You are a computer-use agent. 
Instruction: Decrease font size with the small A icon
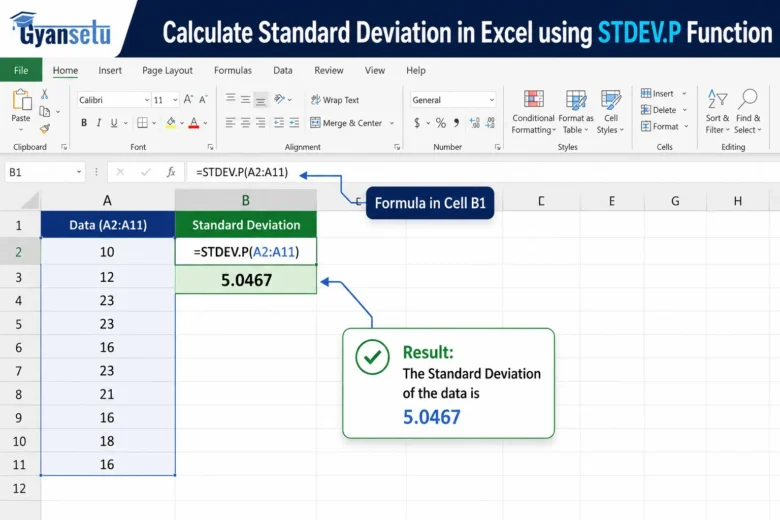tap(203, 100)
